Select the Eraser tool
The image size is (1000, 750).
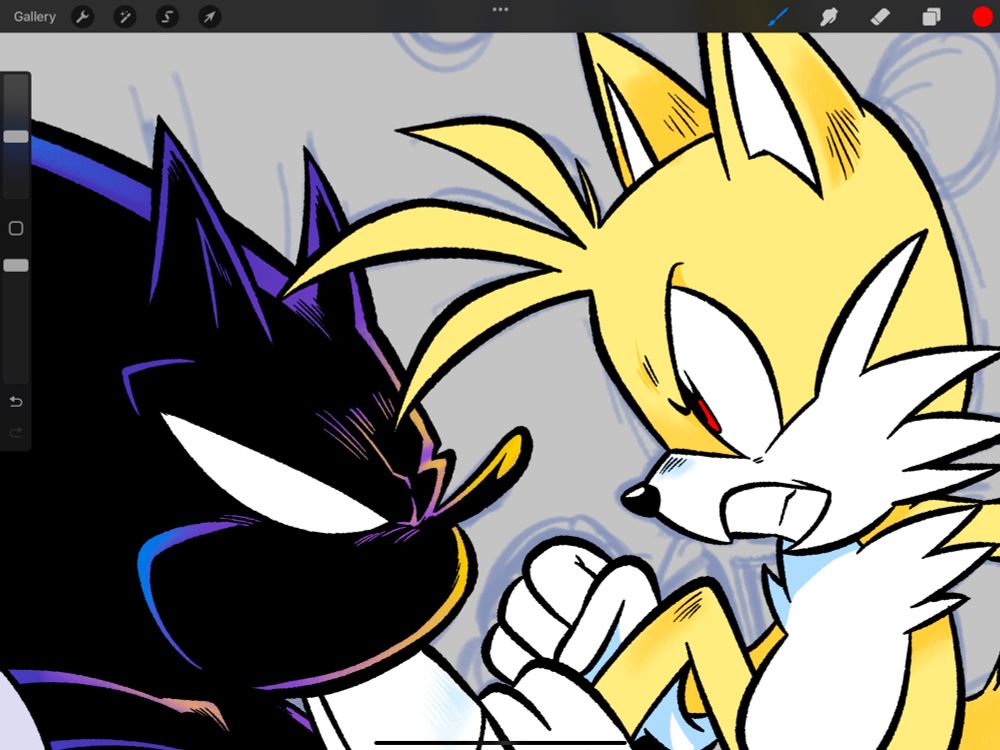coord(880,17)
